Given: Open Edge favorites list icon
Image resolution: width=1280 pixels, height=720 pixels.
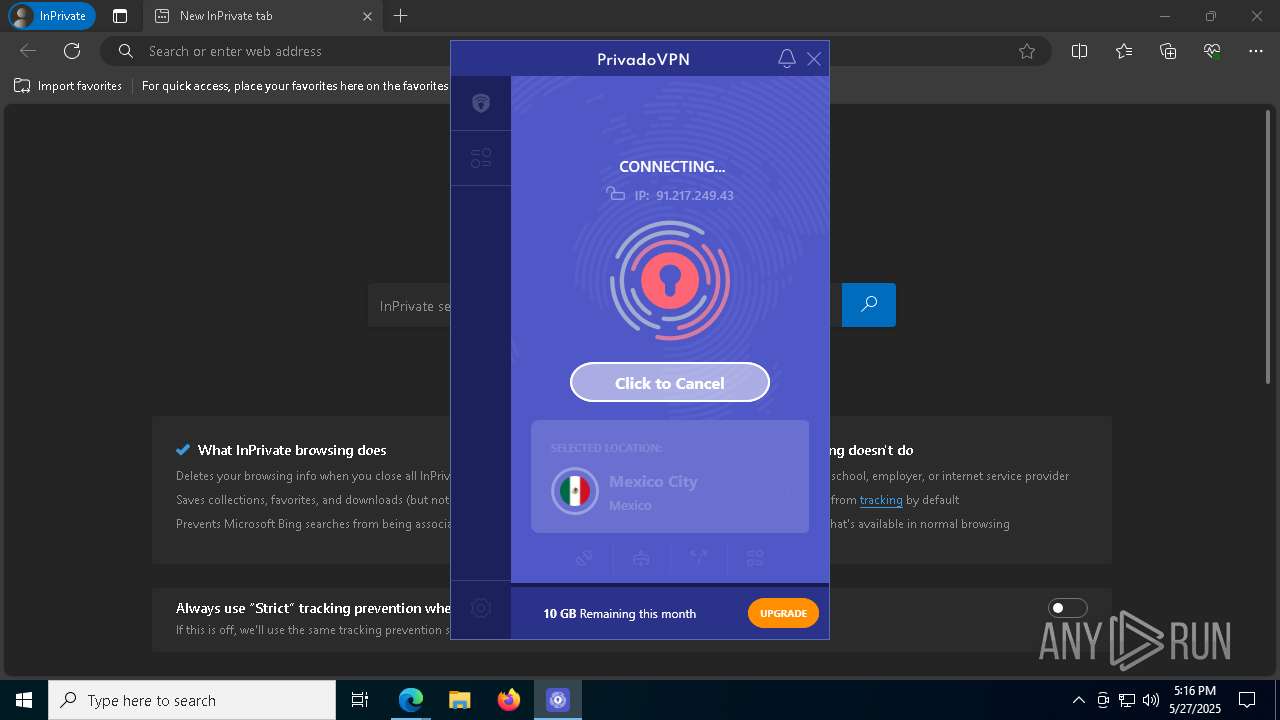Looking at the screenshot, I should 1124,51.
